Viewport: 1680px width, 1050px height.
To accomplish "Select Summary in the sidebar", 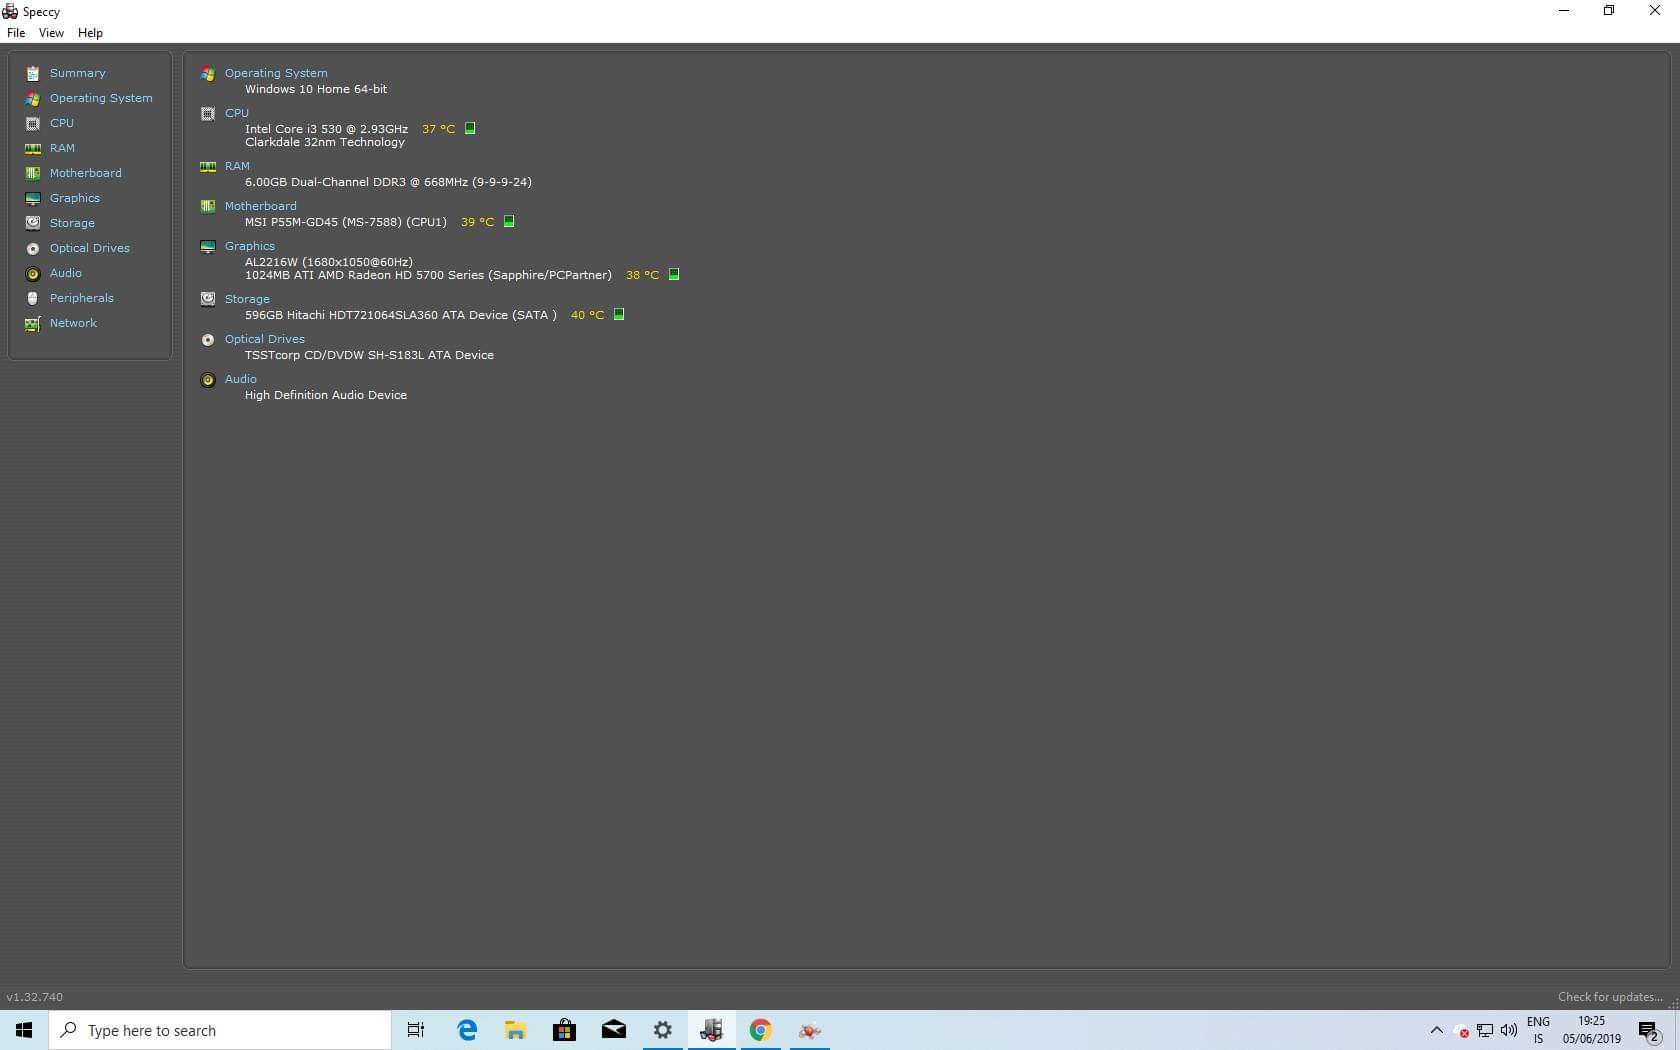I will (78, 73).
